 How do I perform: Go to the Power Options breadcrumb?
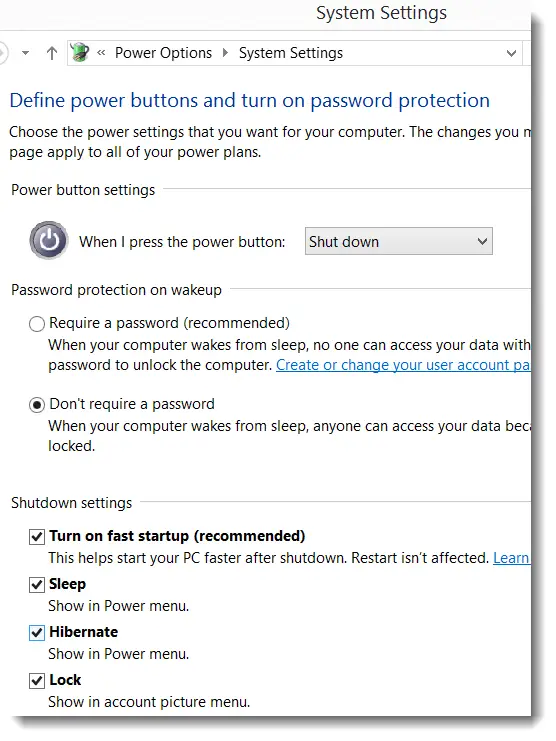click(x=163, y=53)
